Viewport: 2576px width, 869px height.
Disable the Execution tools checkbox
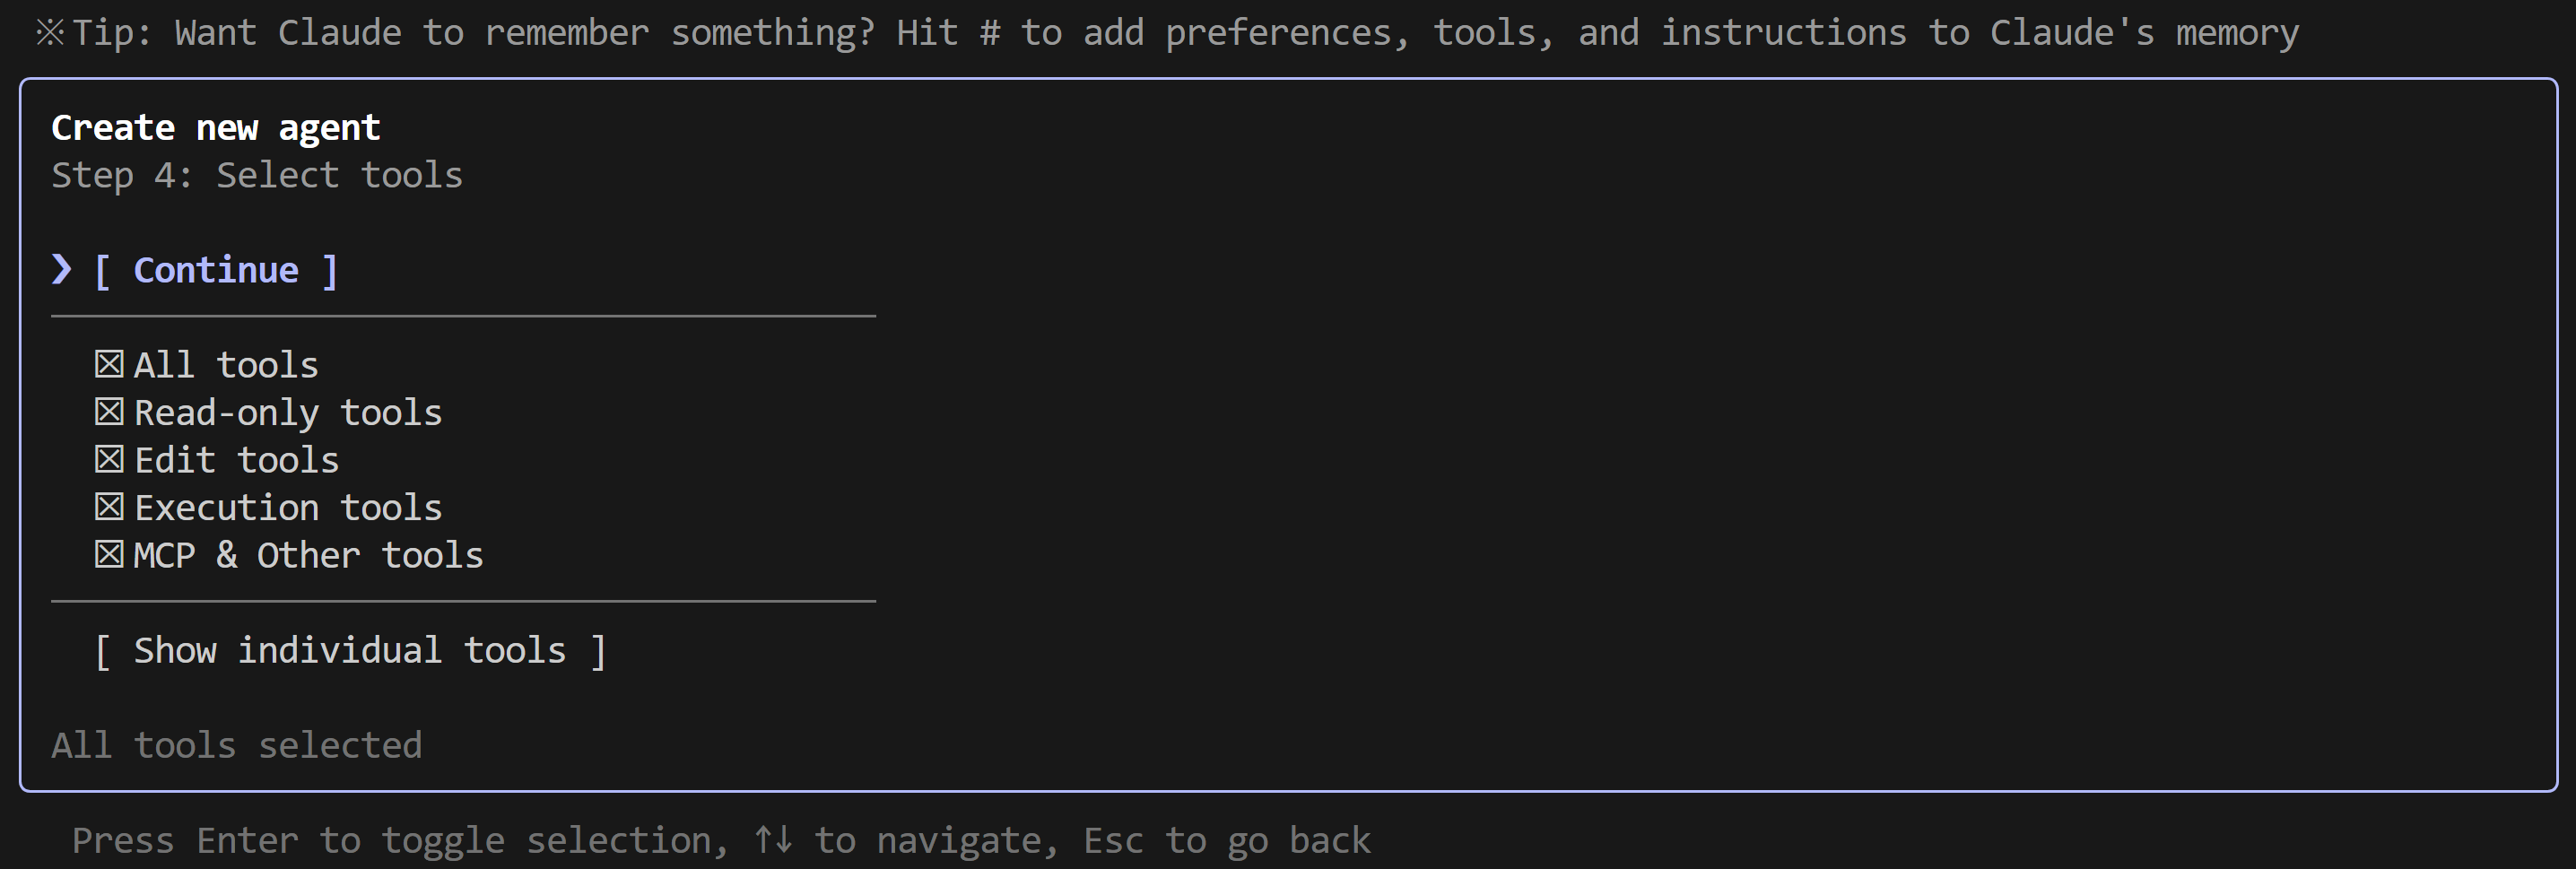pyautogui.click(x=109, y=507)
